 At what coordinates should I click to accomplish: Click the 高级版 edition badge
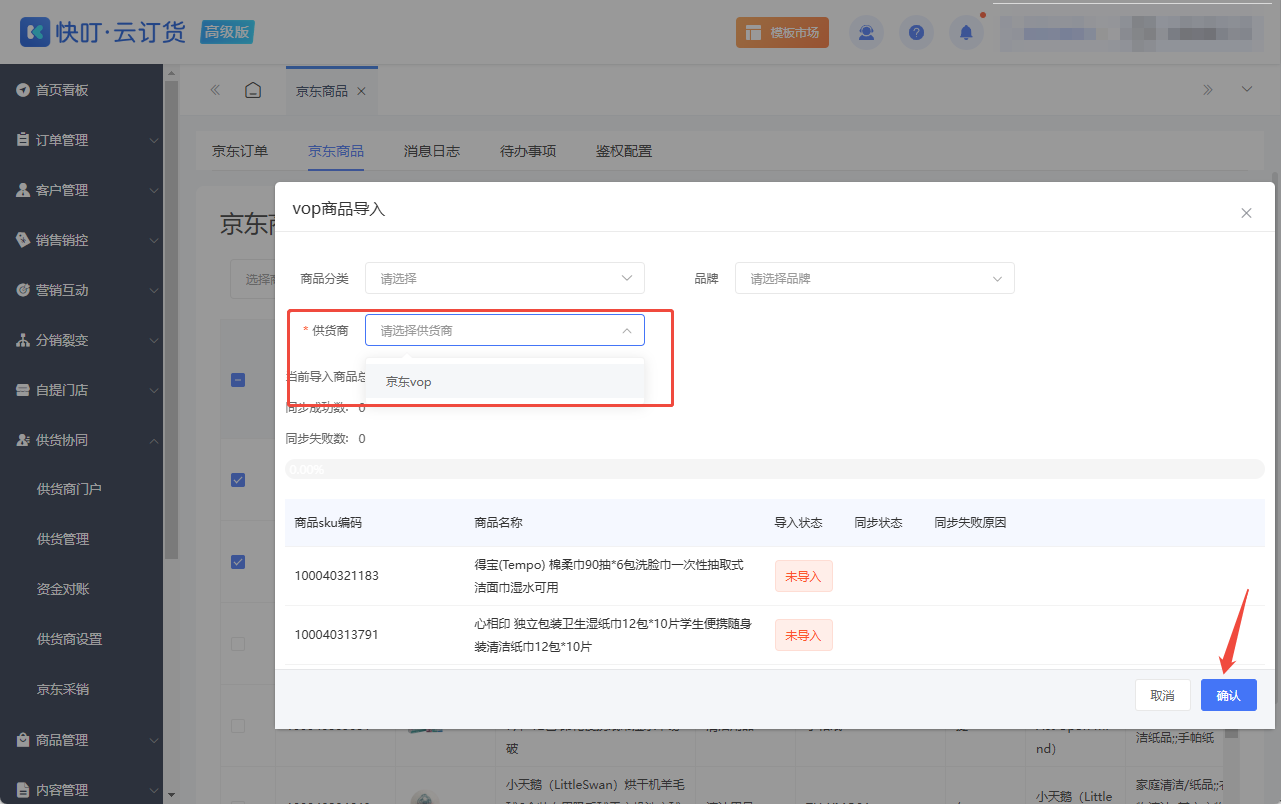[x=226, y=32]
